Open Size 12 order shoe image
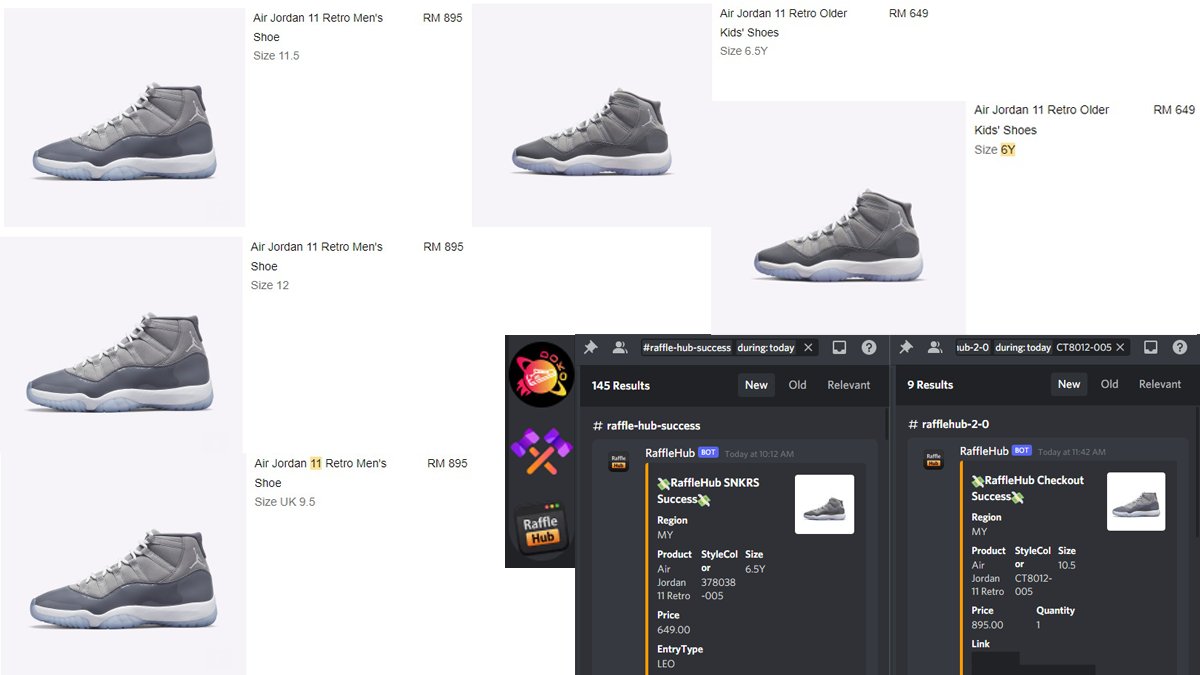 121,345
